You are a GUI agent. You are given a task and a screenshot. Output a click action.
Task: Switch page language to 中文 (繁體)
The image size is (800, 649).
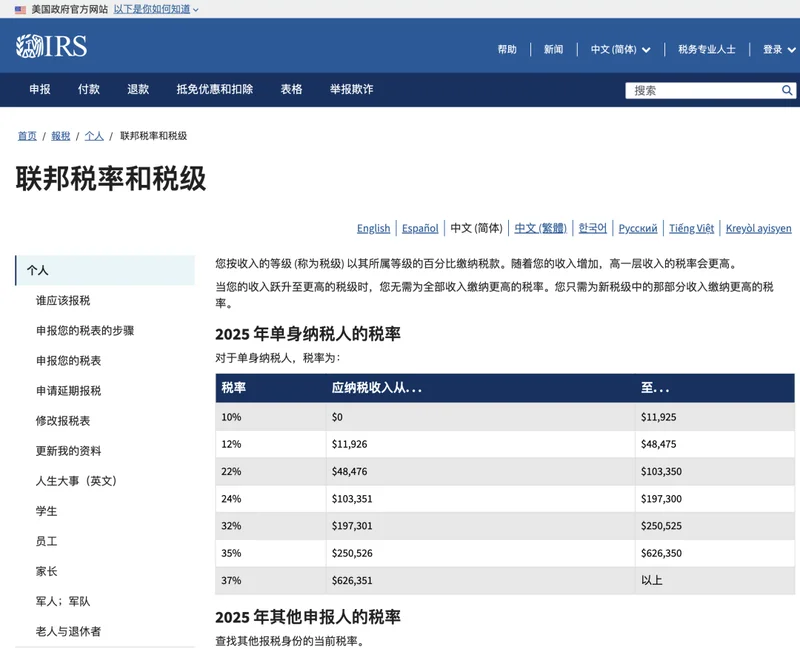tap(540, 228)
